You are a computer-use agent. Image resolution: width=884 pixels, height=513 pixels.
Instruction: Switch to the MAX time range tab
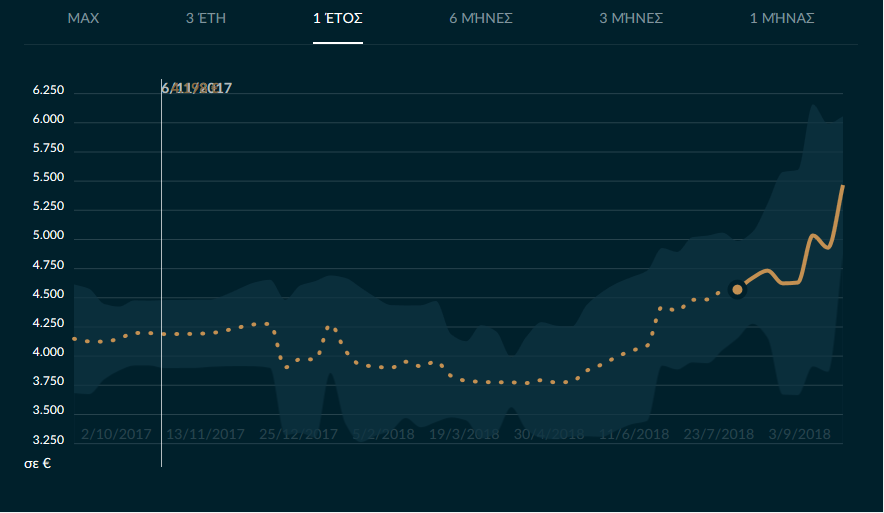[x=83, y=19]
